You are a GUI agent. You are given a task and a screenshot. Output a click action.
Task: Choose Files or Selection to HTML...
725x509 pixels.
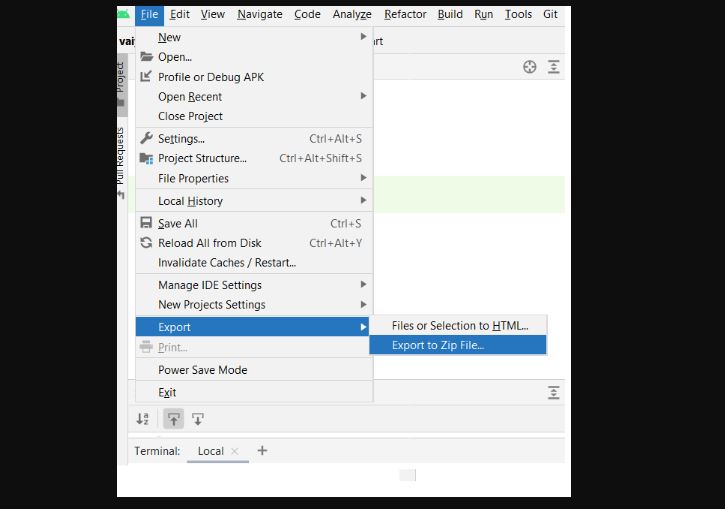(x=458, y=325)
